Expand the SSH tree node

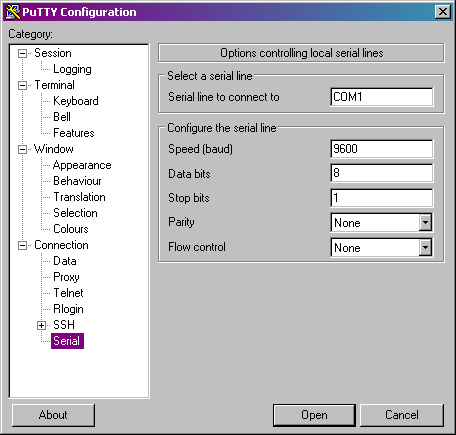41,326
